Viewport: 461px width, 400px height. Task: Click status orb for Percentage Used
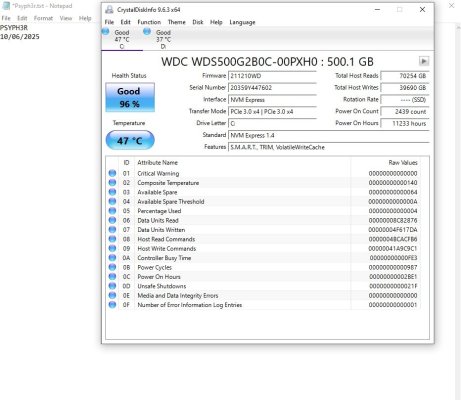[112, 211]
